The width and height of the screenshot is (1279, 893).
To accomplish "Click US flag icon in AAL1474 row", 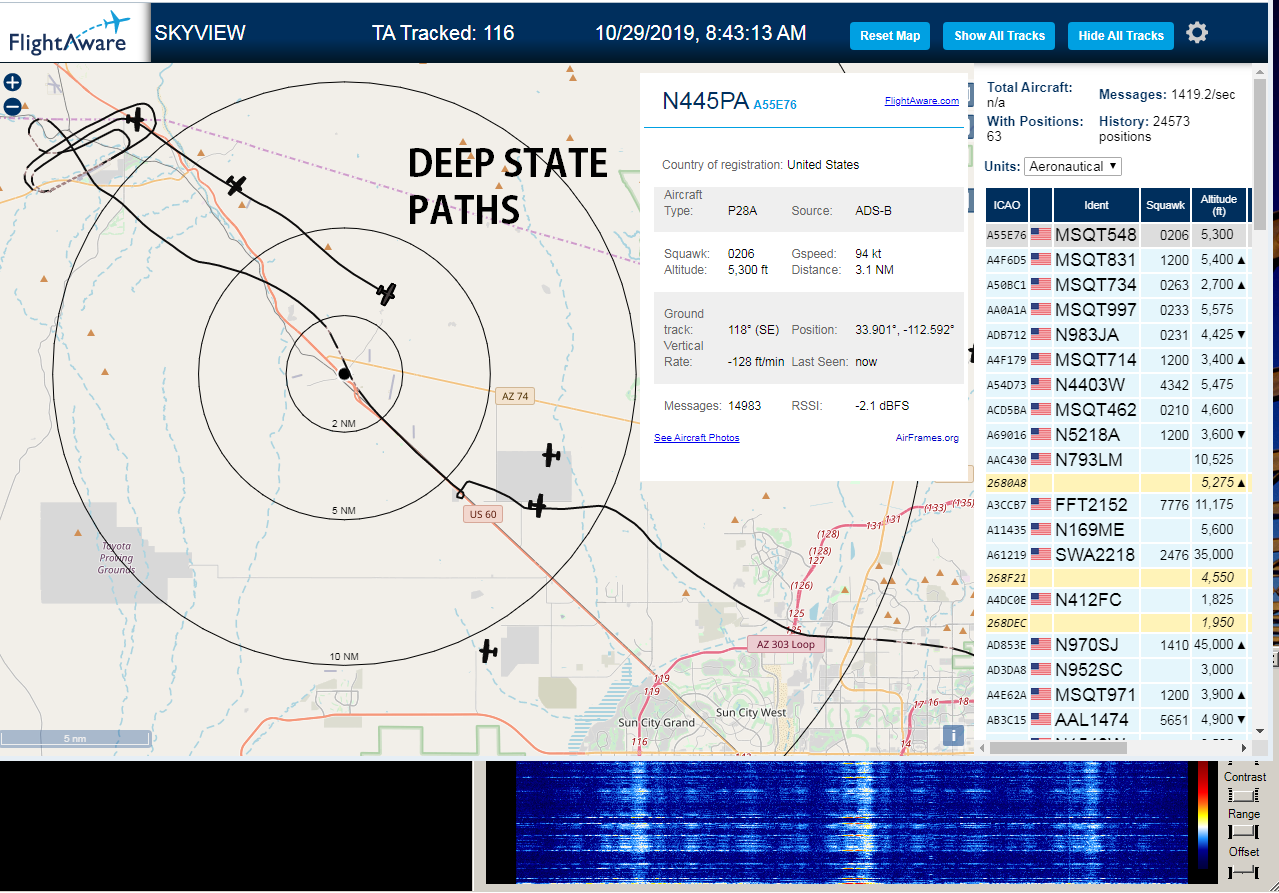I will [1041, 719].
